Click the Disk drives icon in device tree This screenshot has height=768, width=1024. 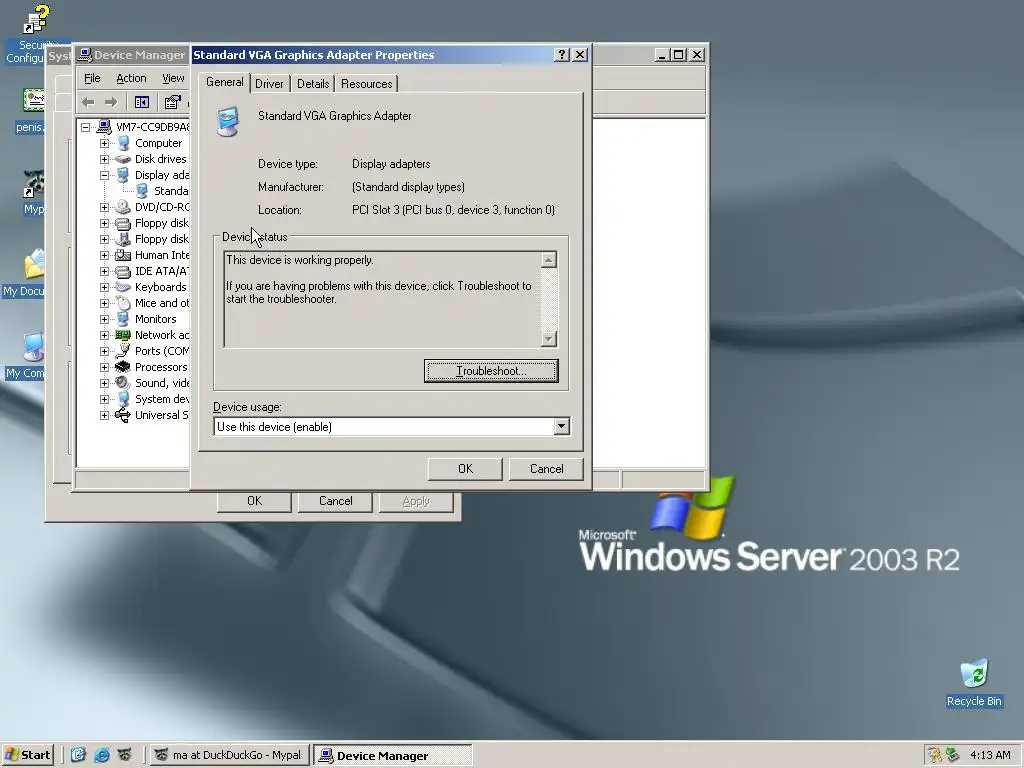pyautogui.click(x=123, y=159)
